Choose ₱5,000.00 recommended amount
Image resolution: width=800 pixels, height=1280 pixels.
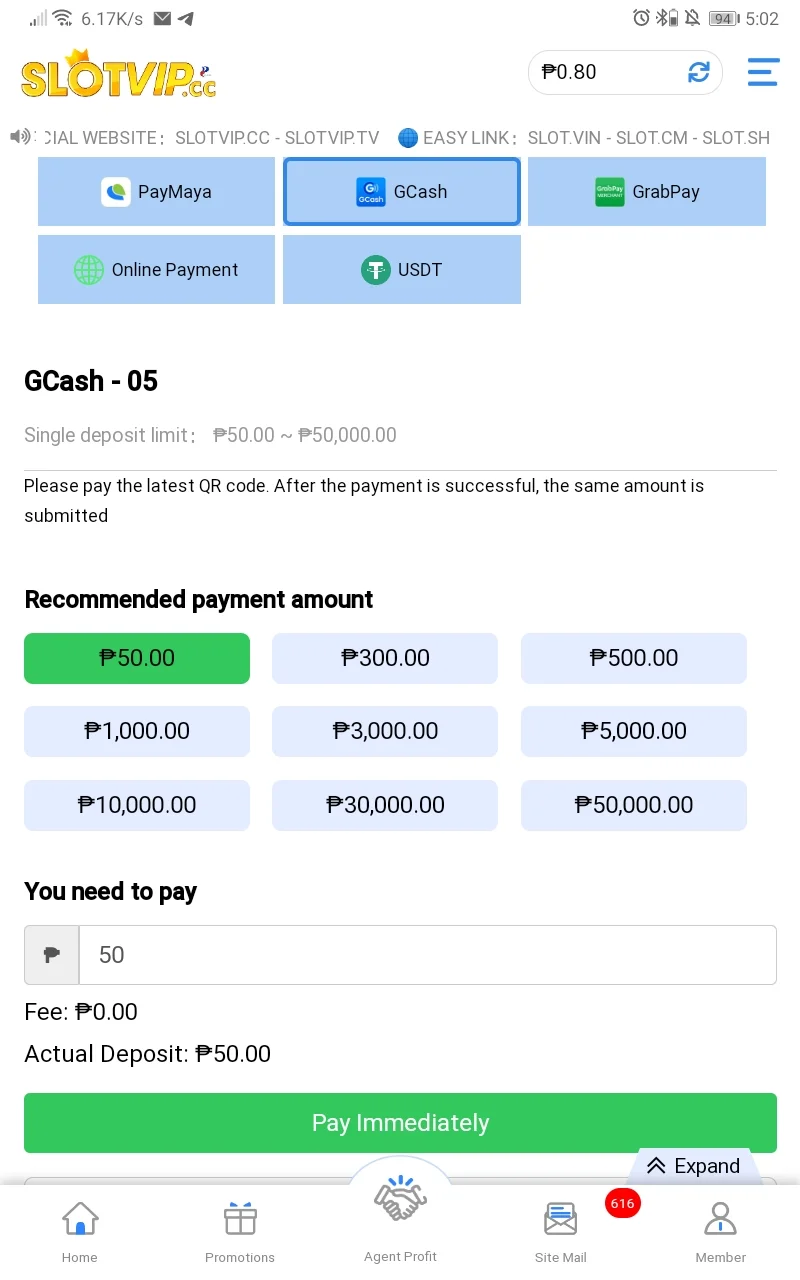[x=634, y=731]
